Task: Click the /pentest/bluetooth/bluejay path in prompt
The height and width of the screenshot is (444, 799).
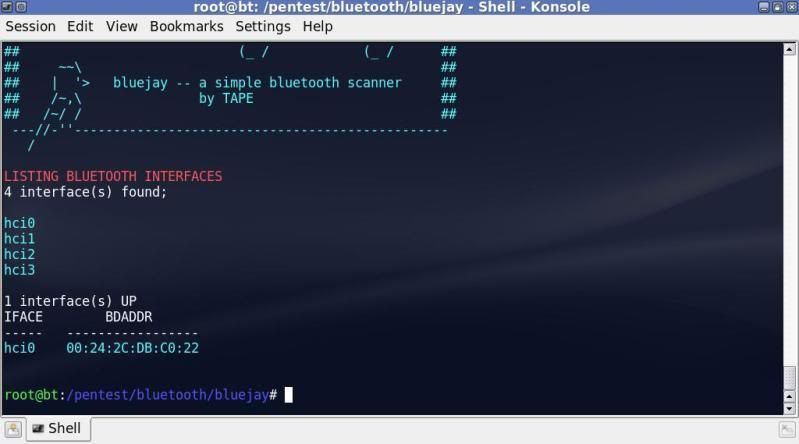Action: tap(168, 395)
